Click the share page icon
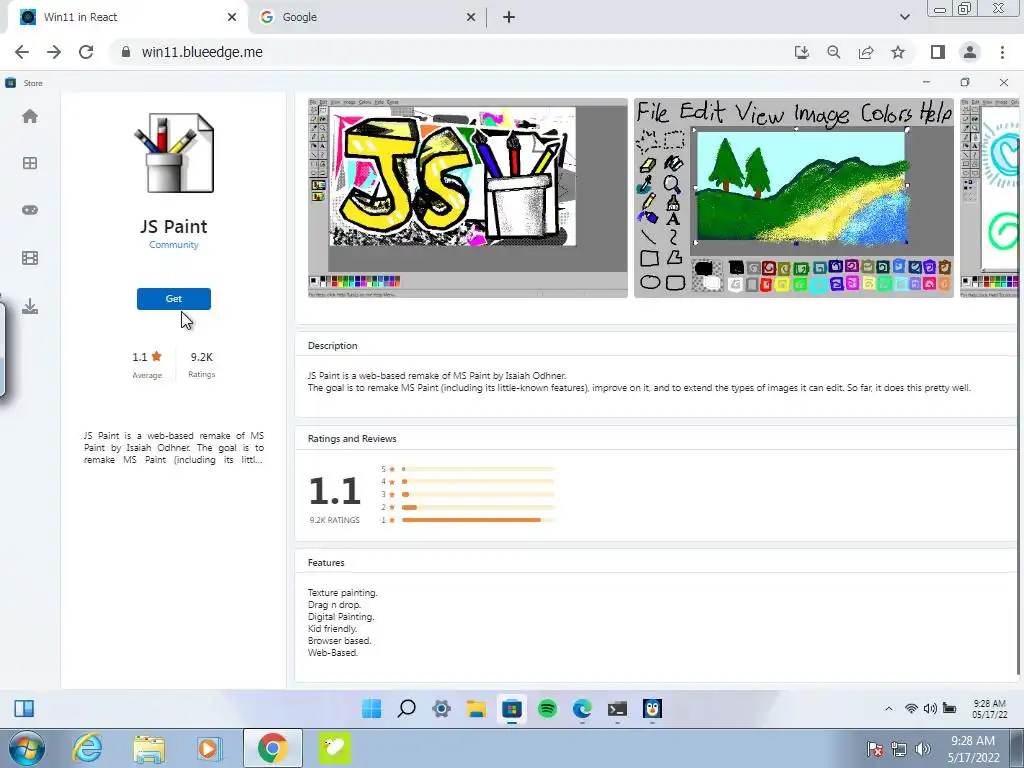The width and height of the screenshot is (1024, 768). [866, 52]
